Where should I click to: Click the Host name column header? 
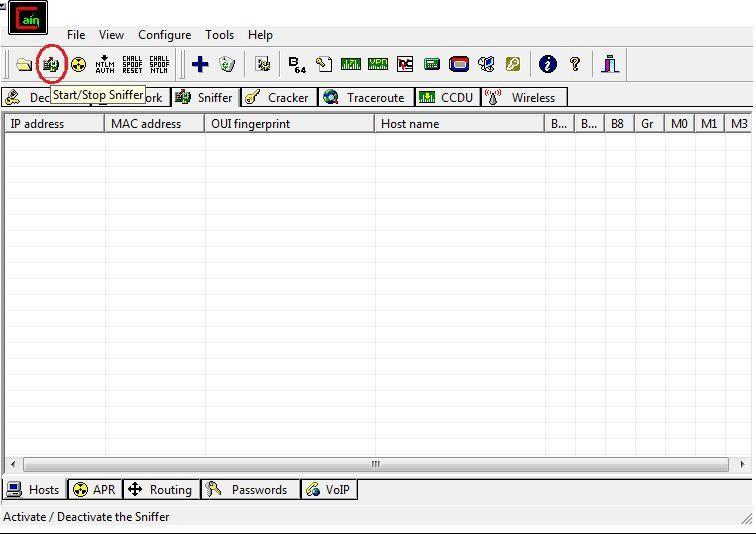tap(459, 124)
